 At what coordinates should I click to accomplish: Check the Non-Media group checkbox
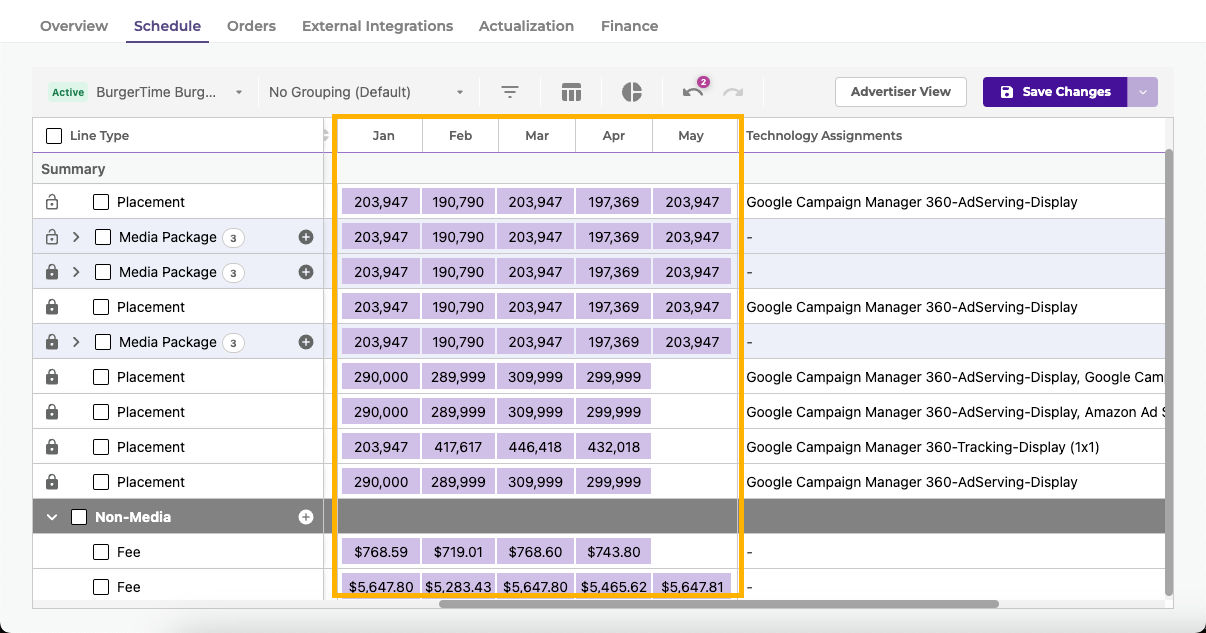click(x=79, y=517)
